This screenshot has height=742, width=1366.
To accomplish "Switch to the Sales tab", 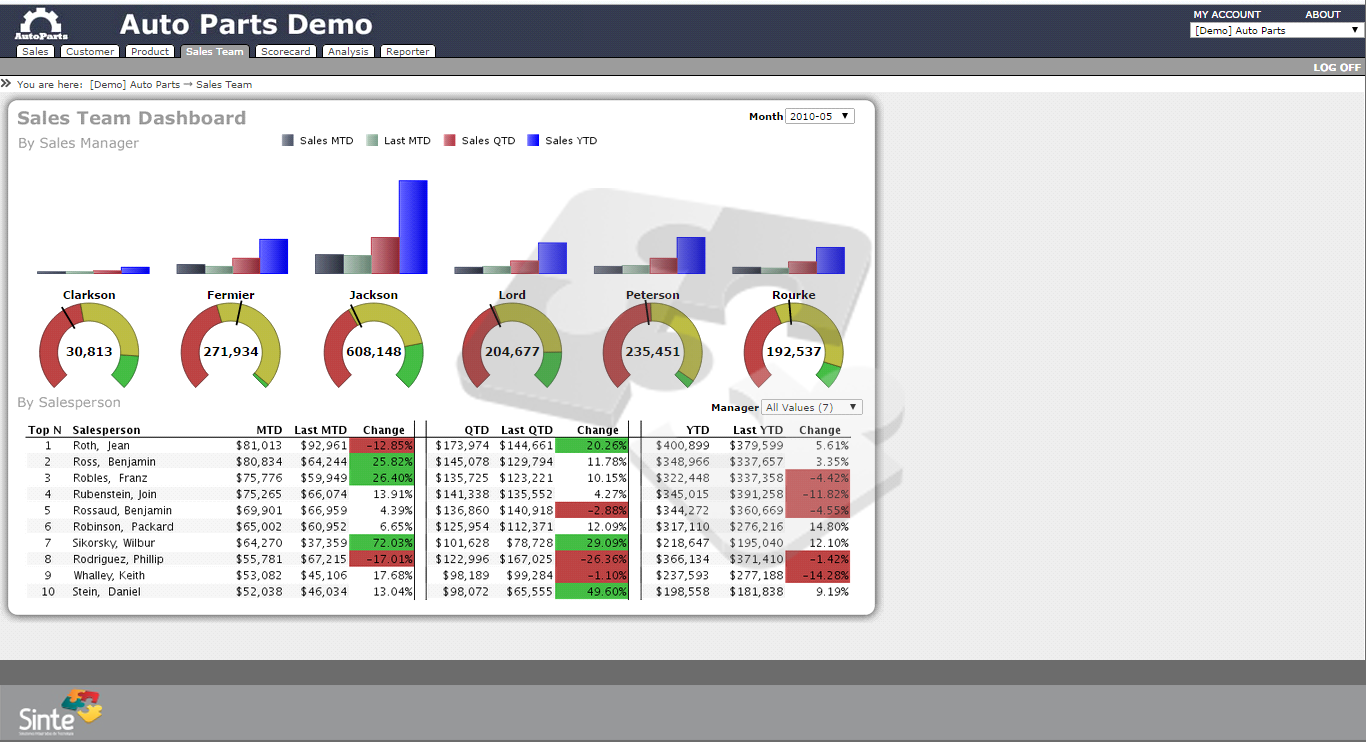I will pos(35,51).
